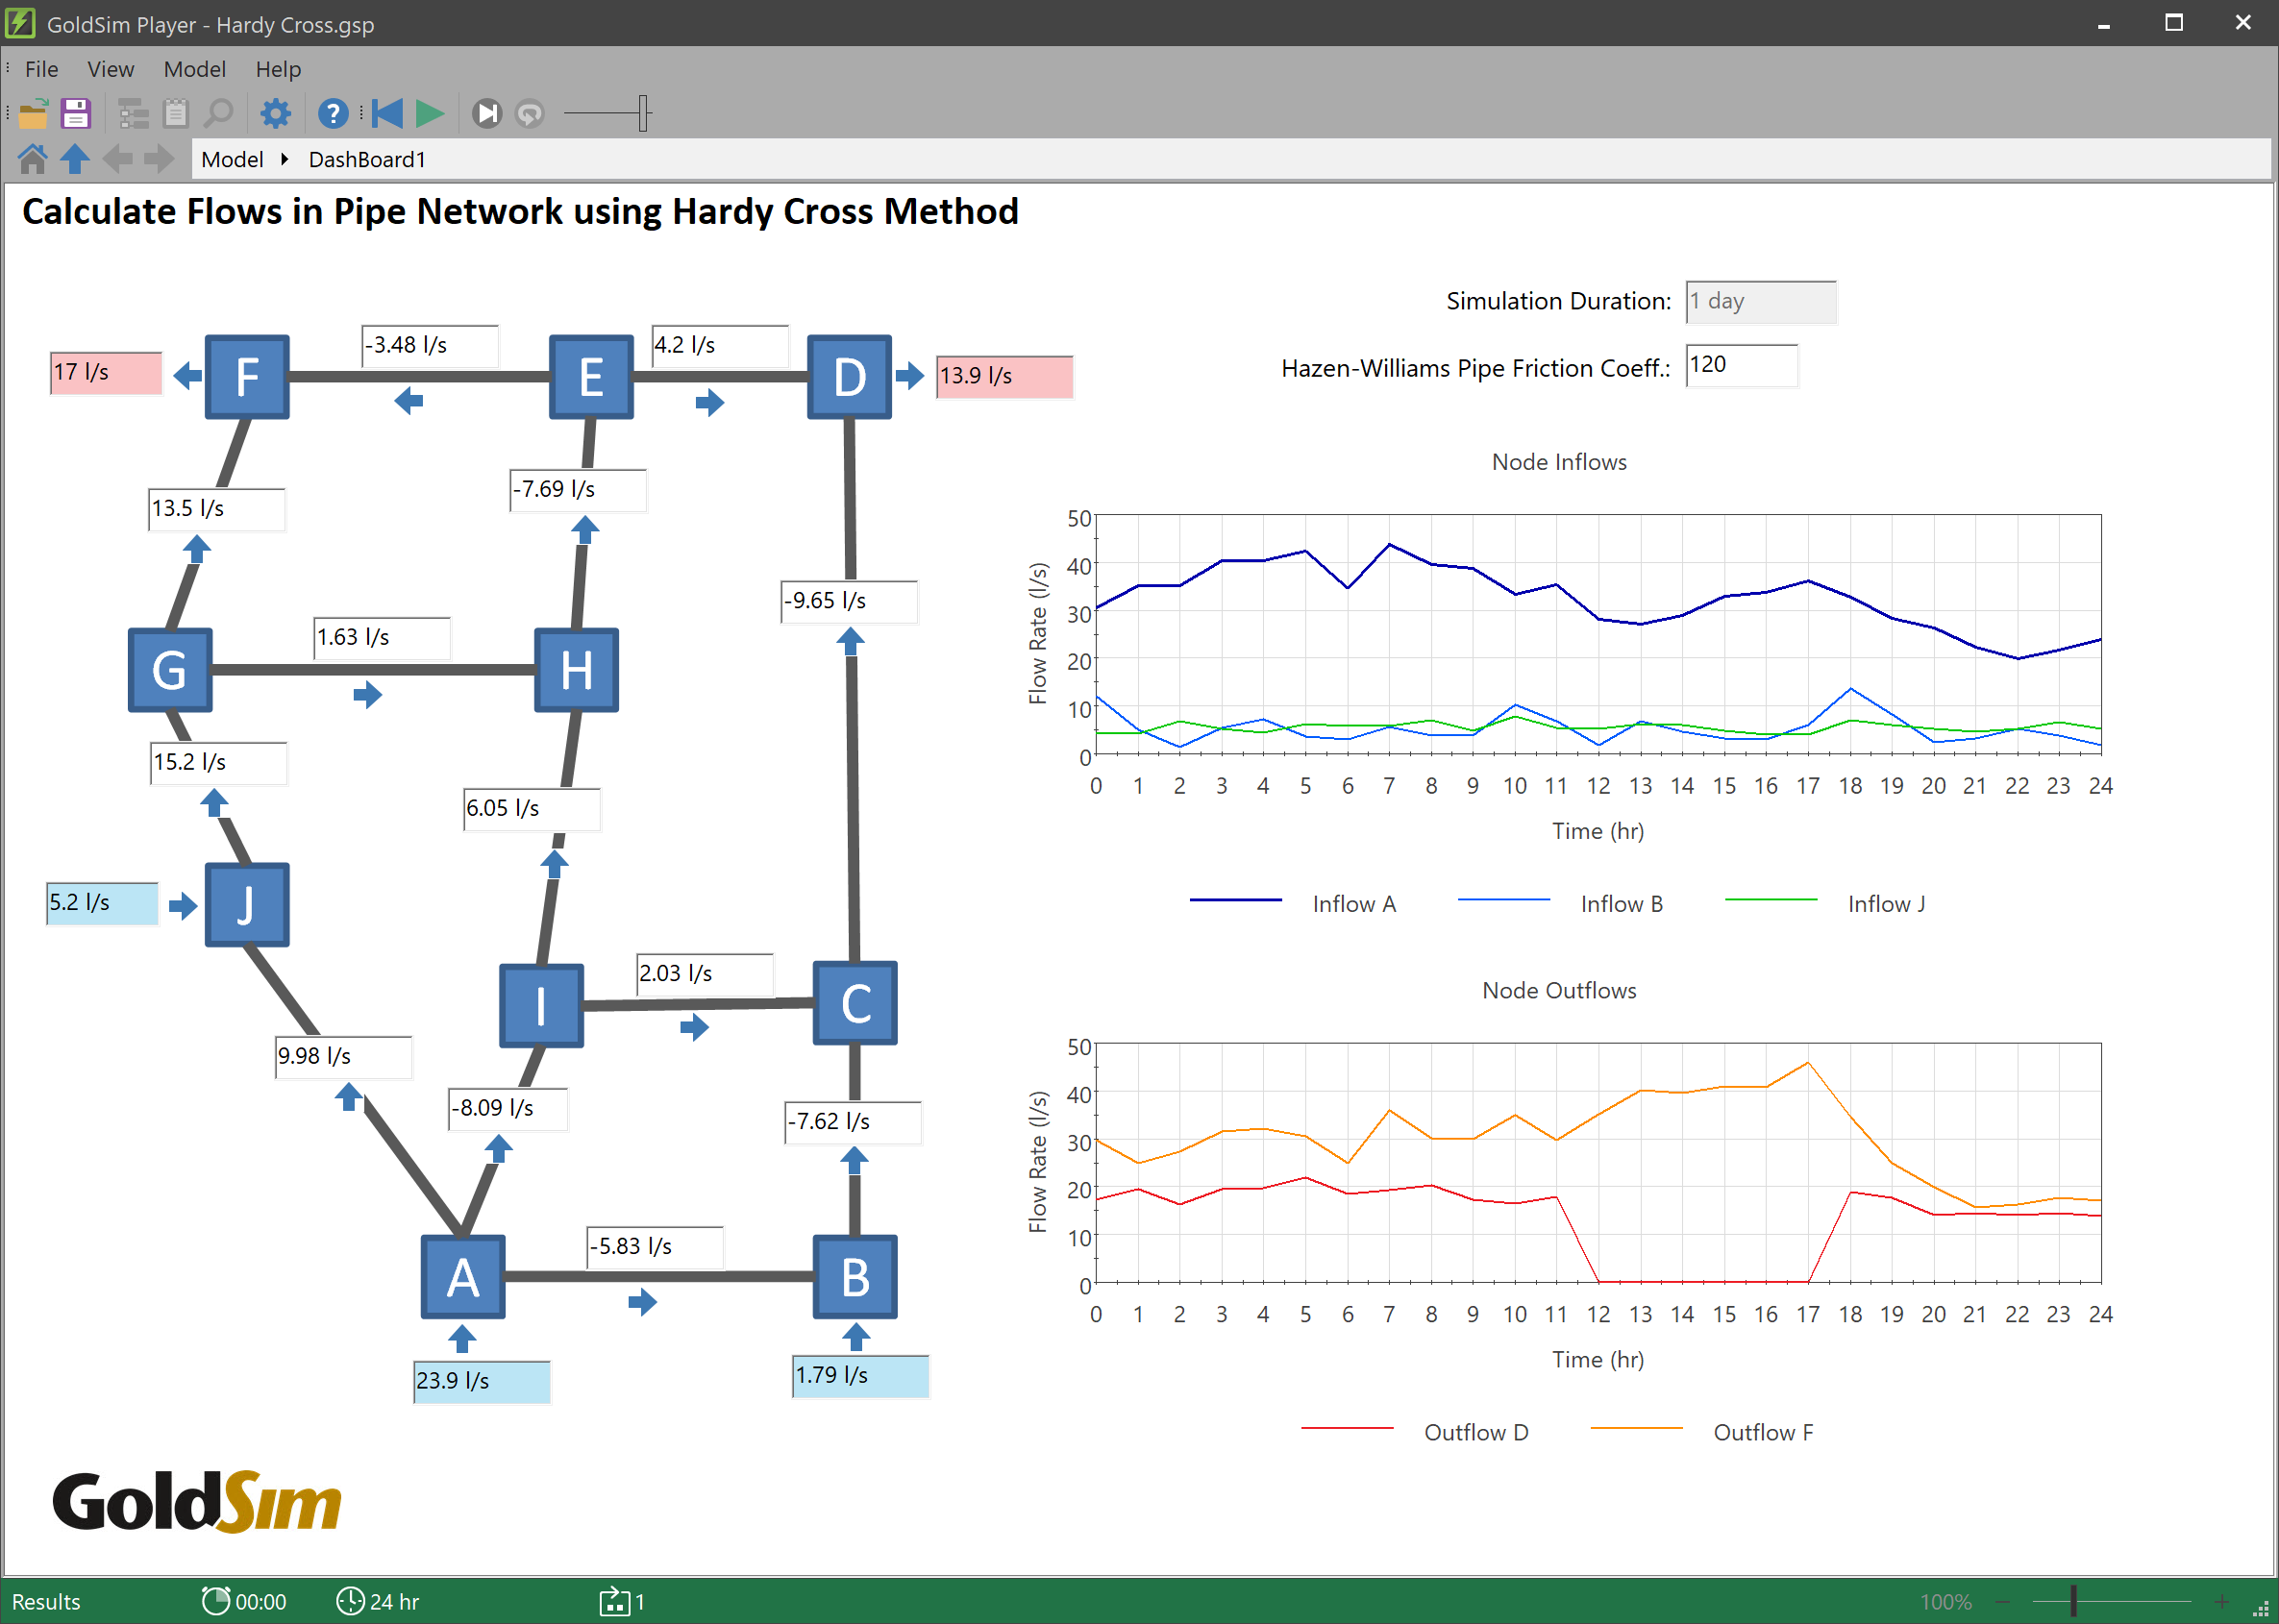This screenshot has height=1624, width=2279.
Task: Click the purple Save icon
Action: click(x=76, y=114)
